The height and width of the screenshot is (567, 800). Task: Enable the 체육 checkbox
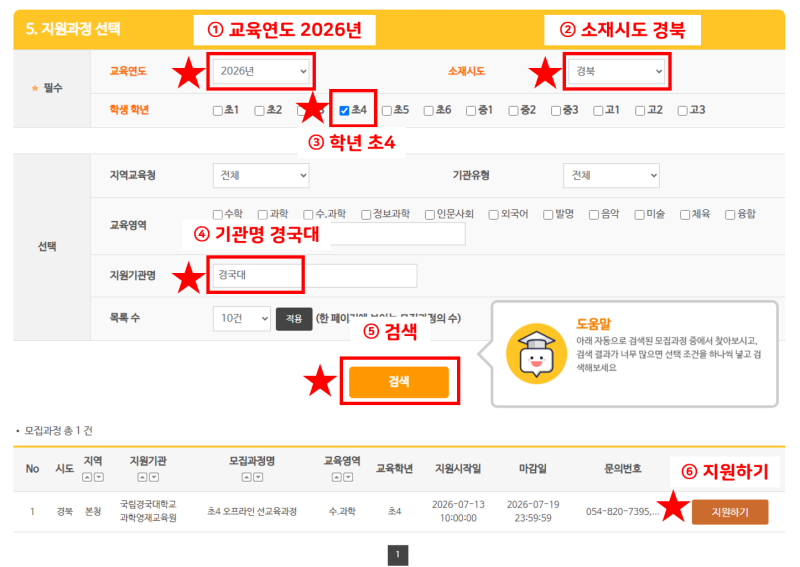click(685, 214)
